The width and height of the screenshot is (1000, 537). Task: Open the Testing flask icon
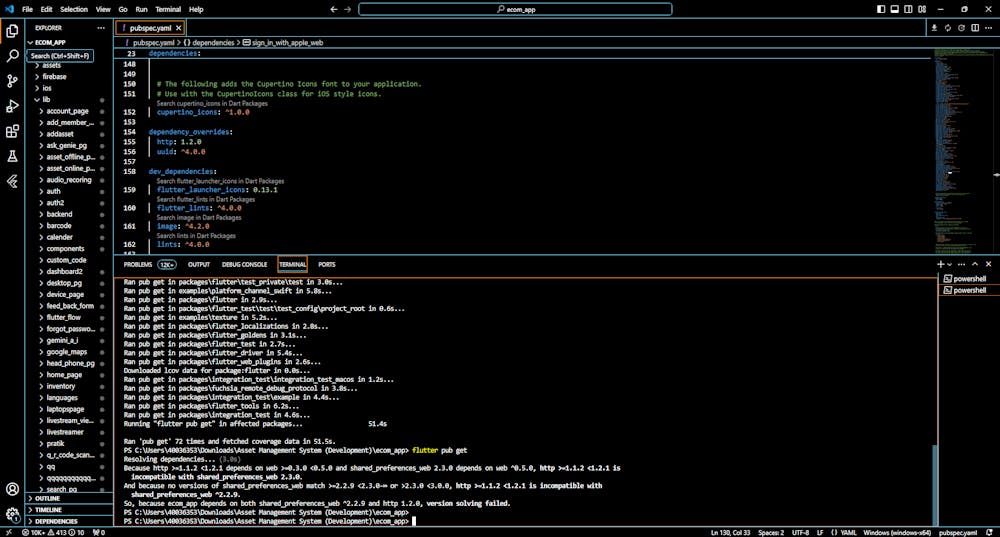point(12,156)
